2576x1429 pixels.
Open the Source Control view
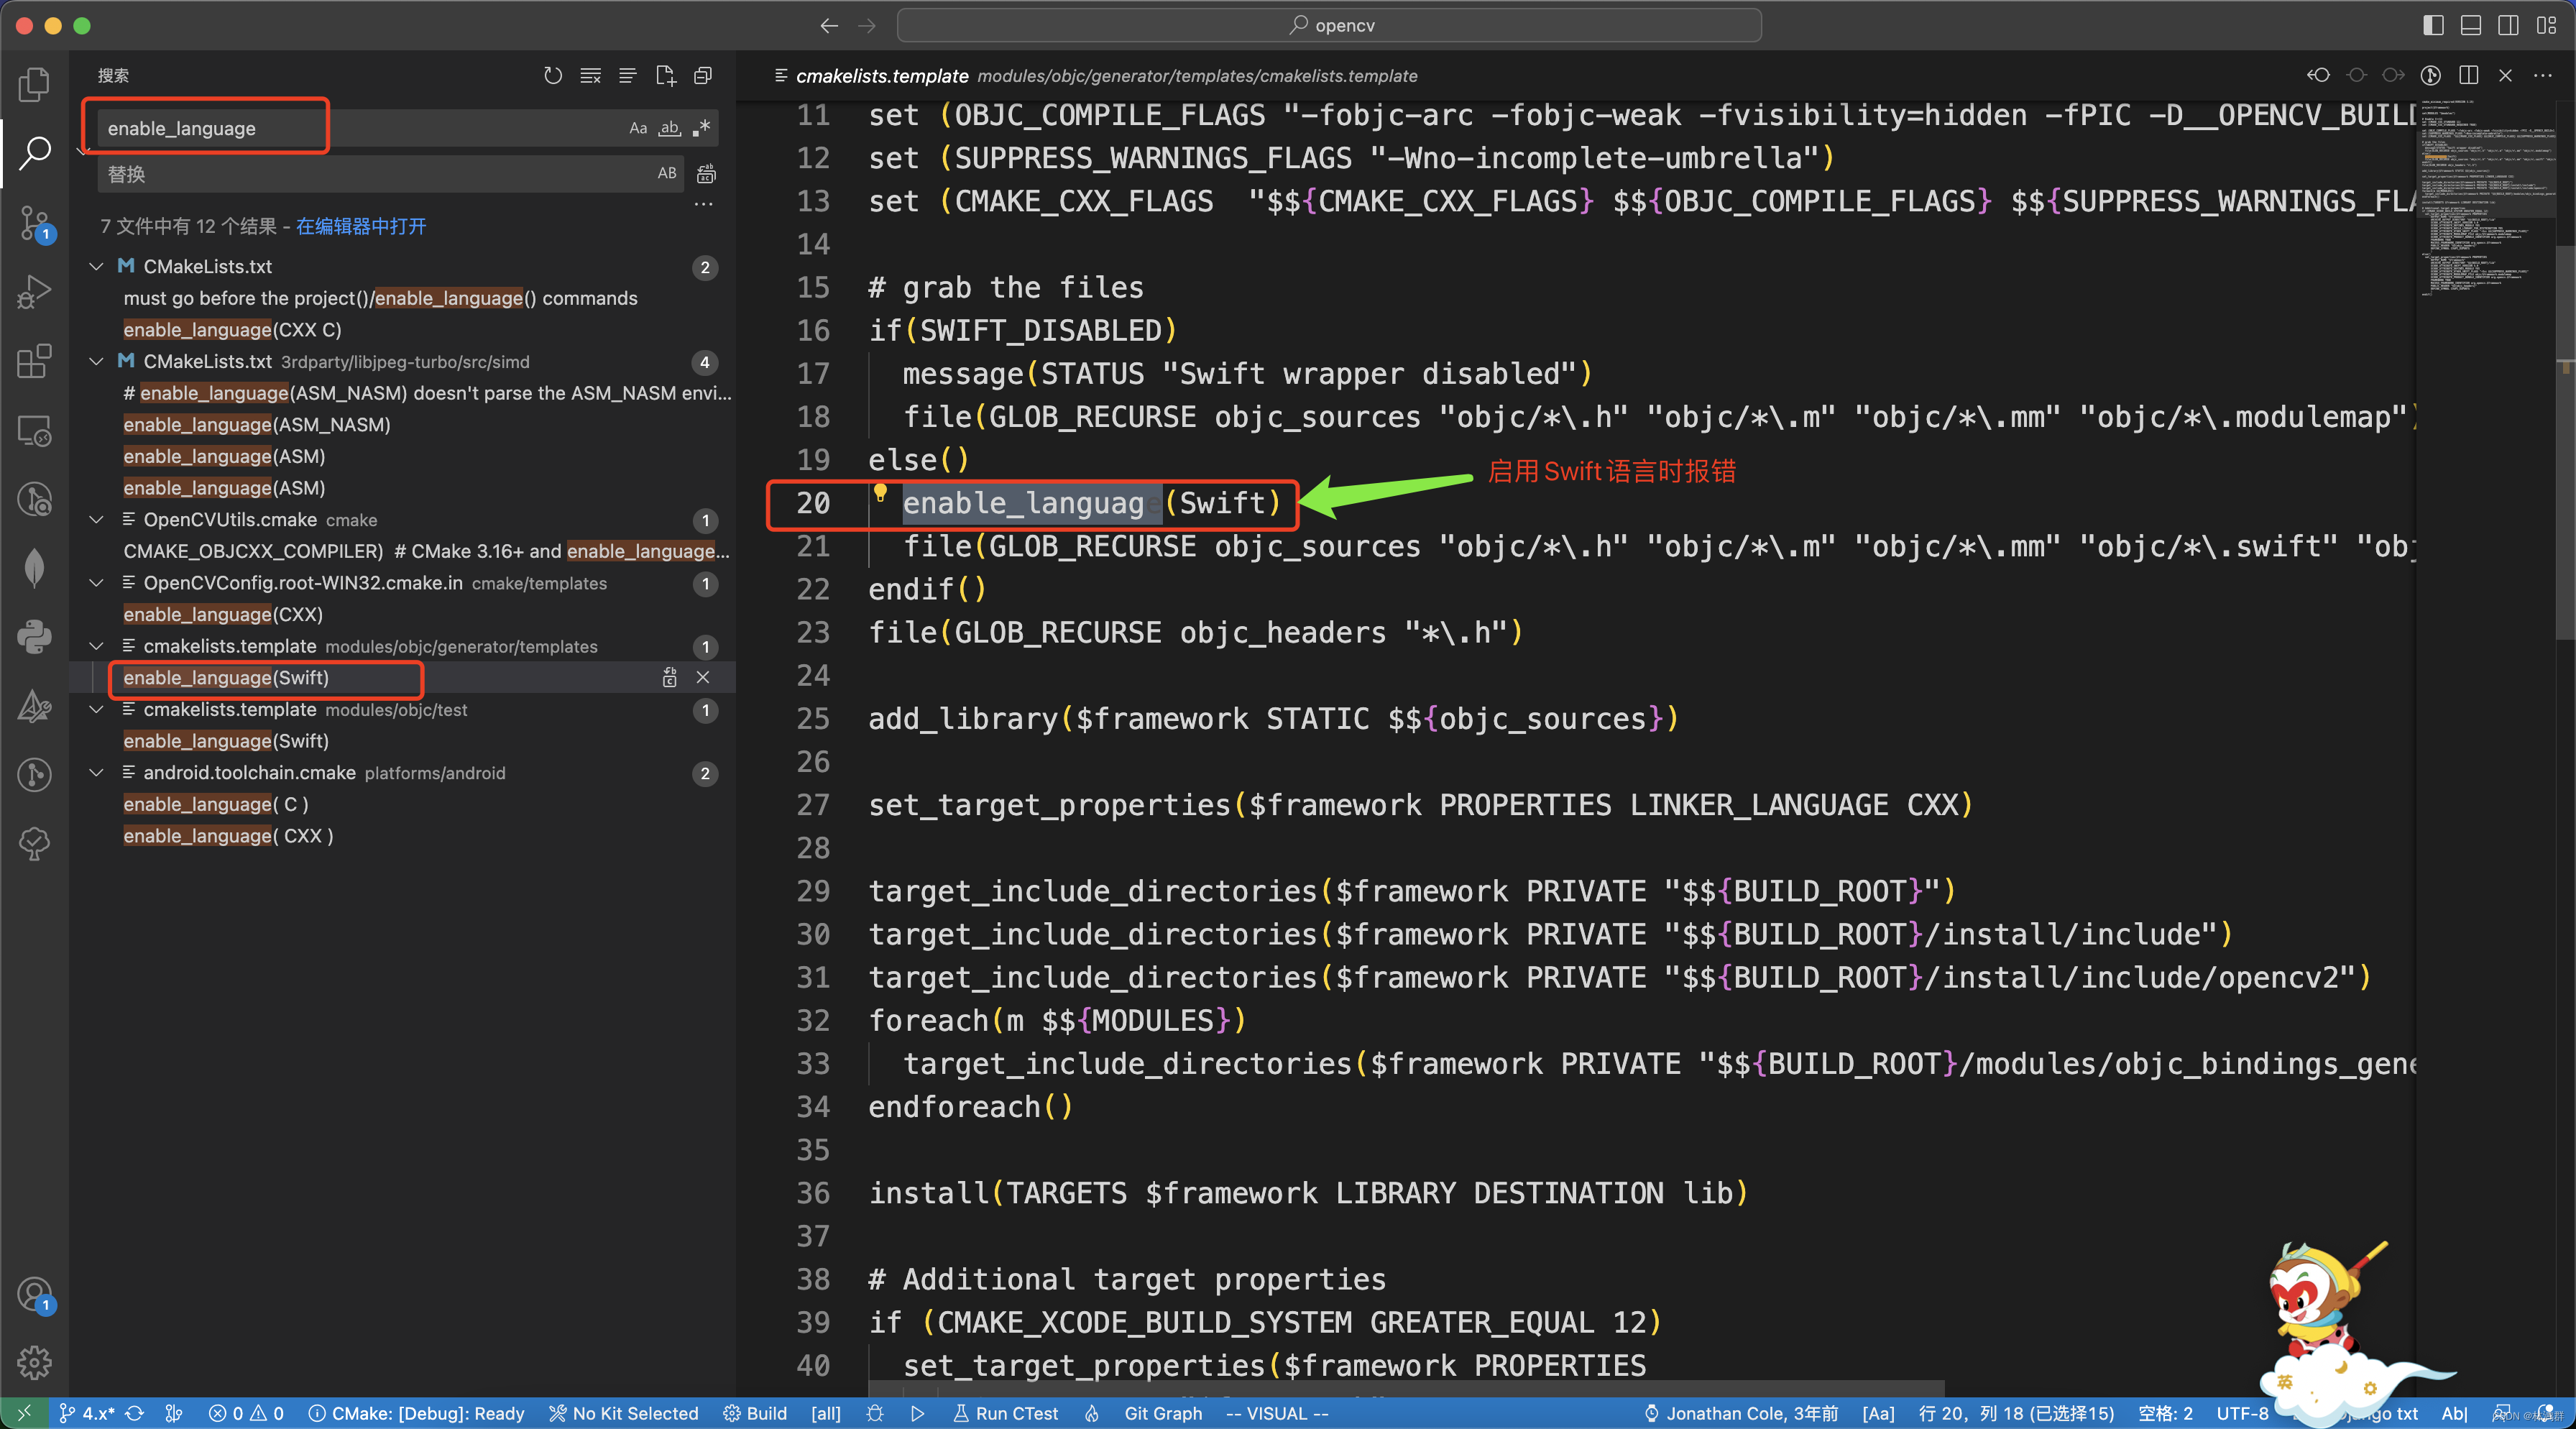tap(34, 222)
